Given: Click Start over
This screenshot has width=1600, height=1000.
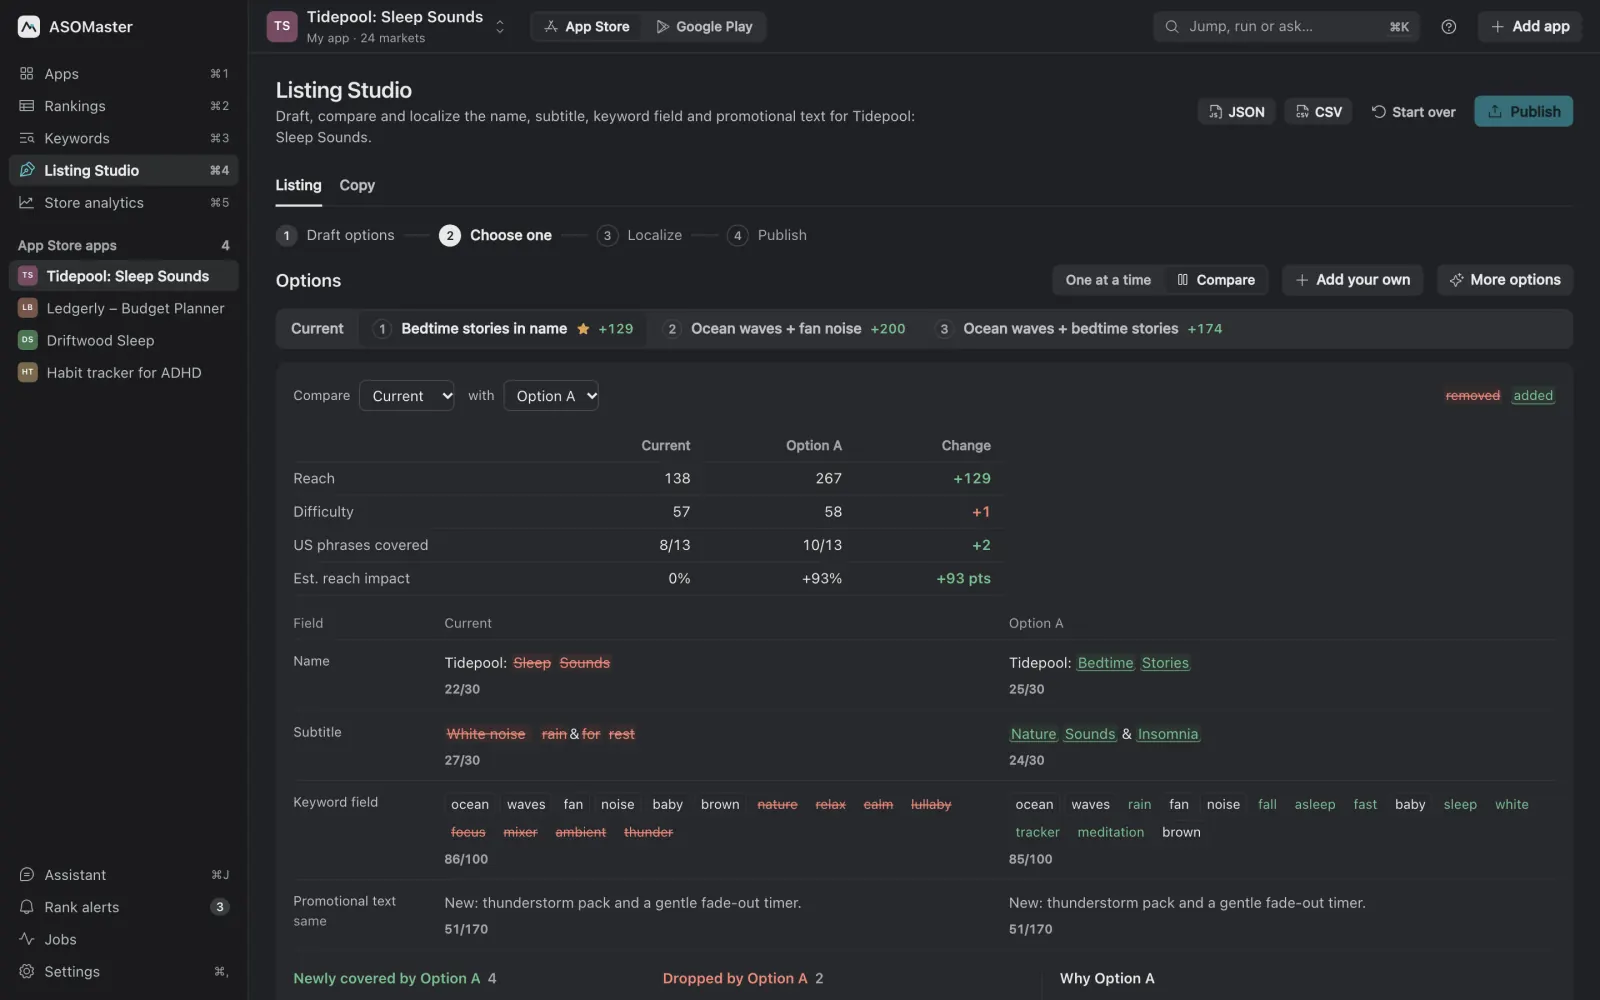Looking at the screenshot, I should click(x=1413, y=112).
